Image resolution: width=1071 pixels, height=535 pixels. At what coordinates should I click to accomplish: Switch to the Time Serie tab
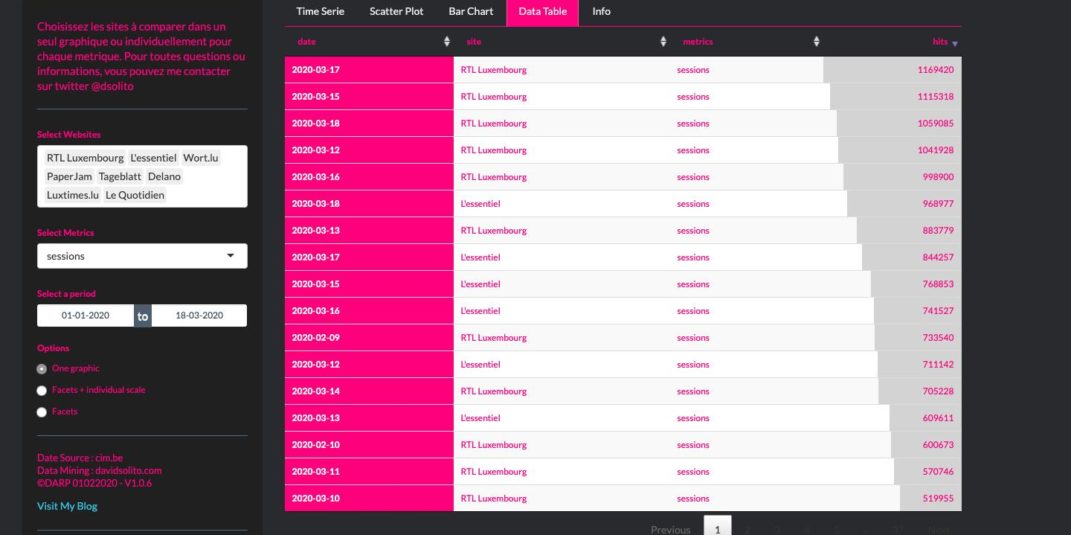coord(320,11)
